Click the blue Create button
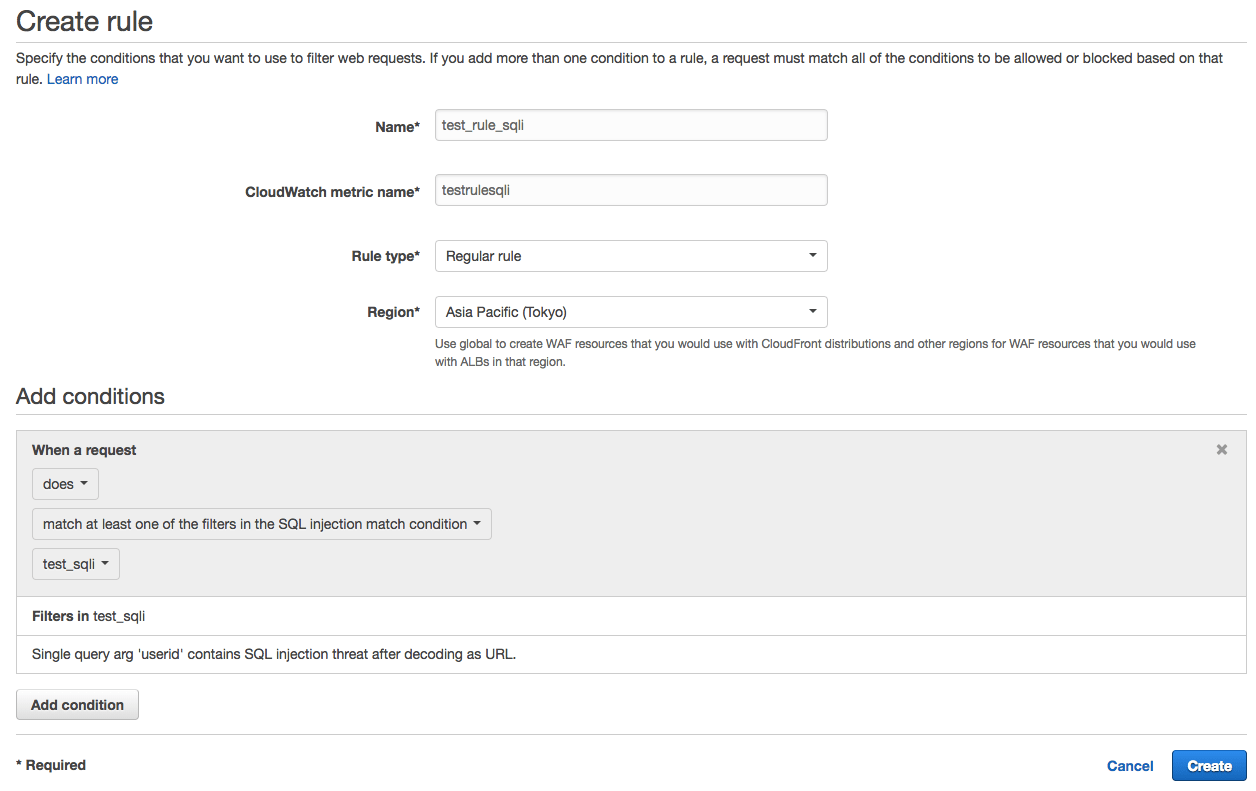 click(x=1209, y=766)
